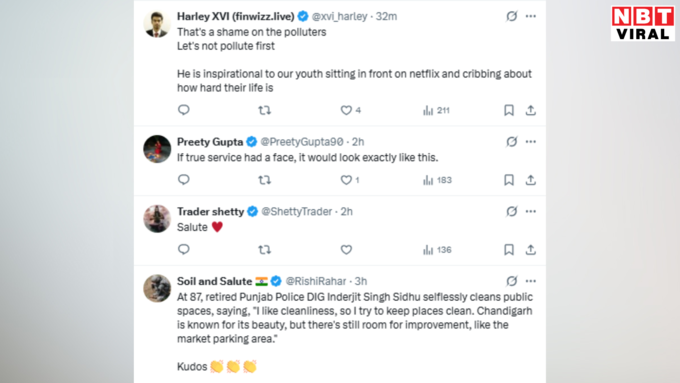The image size is (680, 383).
Task: Open @RishiRahar profile link
Action: [x=316, y=281]
